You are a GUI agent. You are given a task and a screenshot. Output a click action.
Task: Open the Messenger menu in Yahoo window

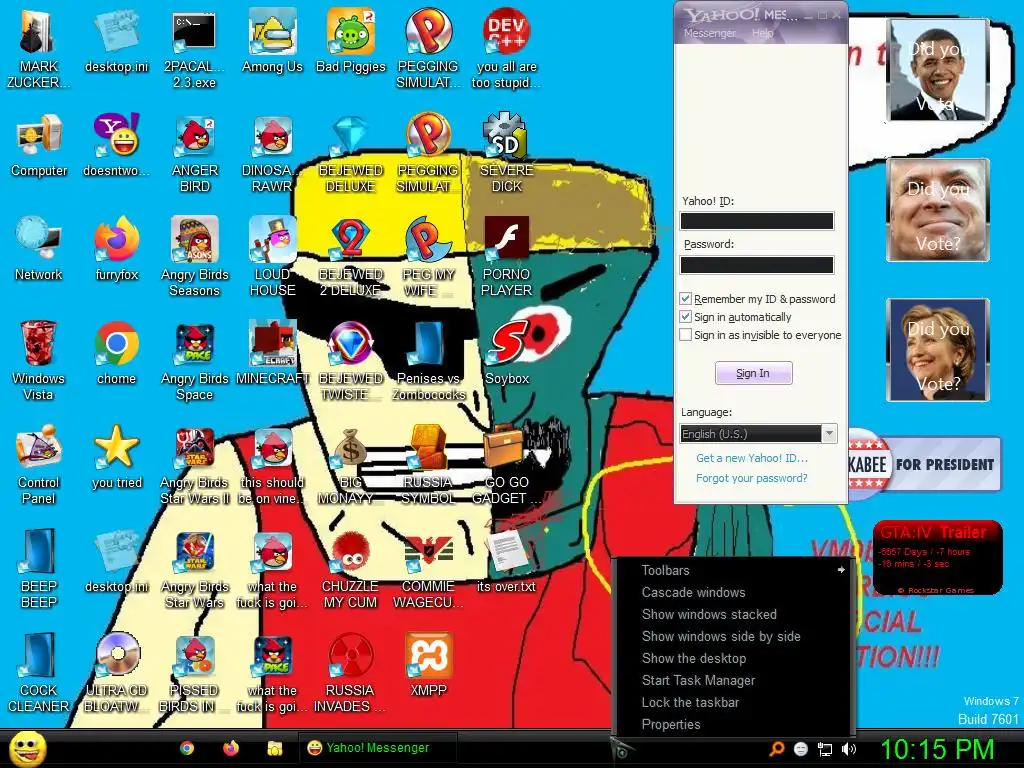(710, 33)
